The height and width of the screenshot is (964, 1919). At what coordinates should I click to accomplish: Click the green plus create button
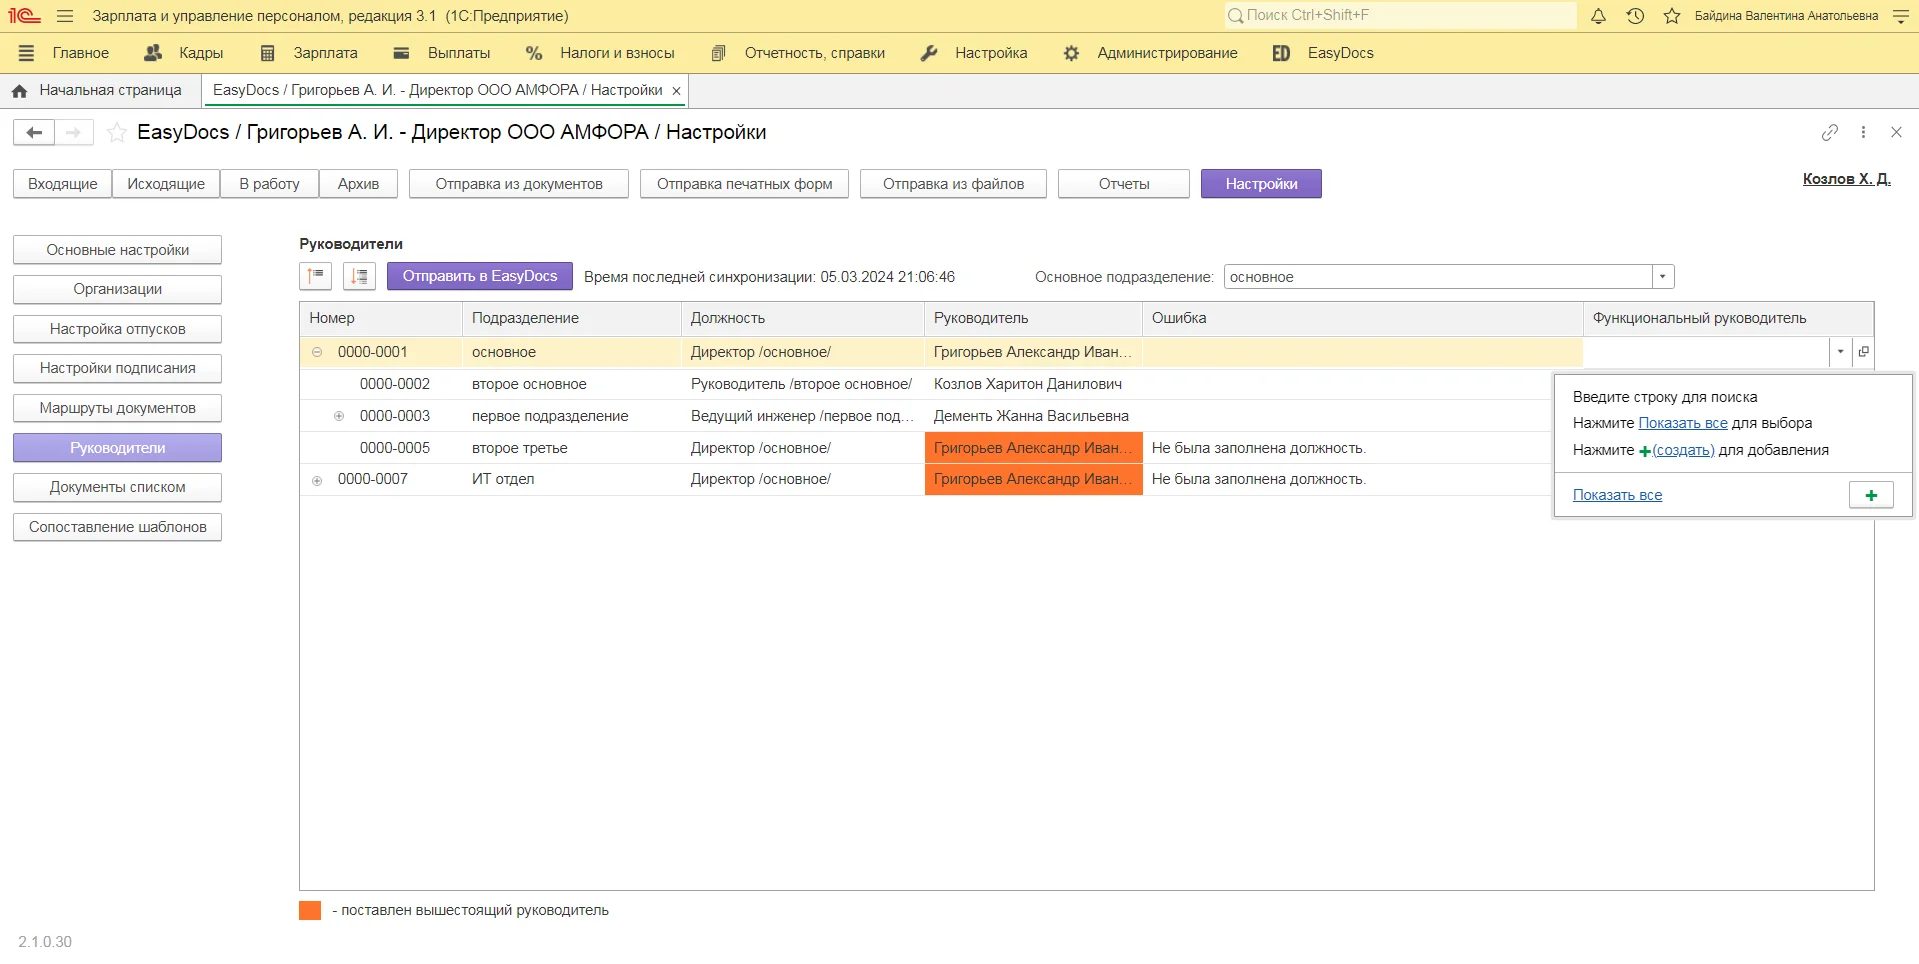pos(1870,495)
